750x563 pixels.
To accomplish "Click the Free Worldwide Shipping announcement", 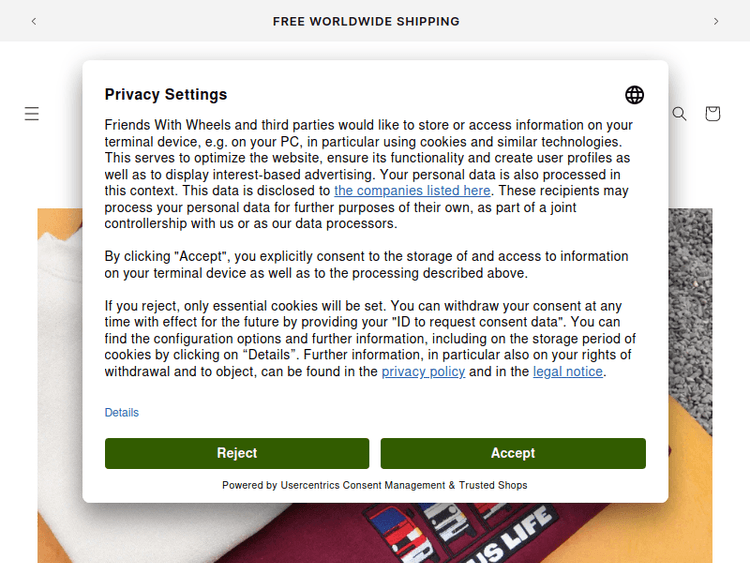I will click(366, 21).
